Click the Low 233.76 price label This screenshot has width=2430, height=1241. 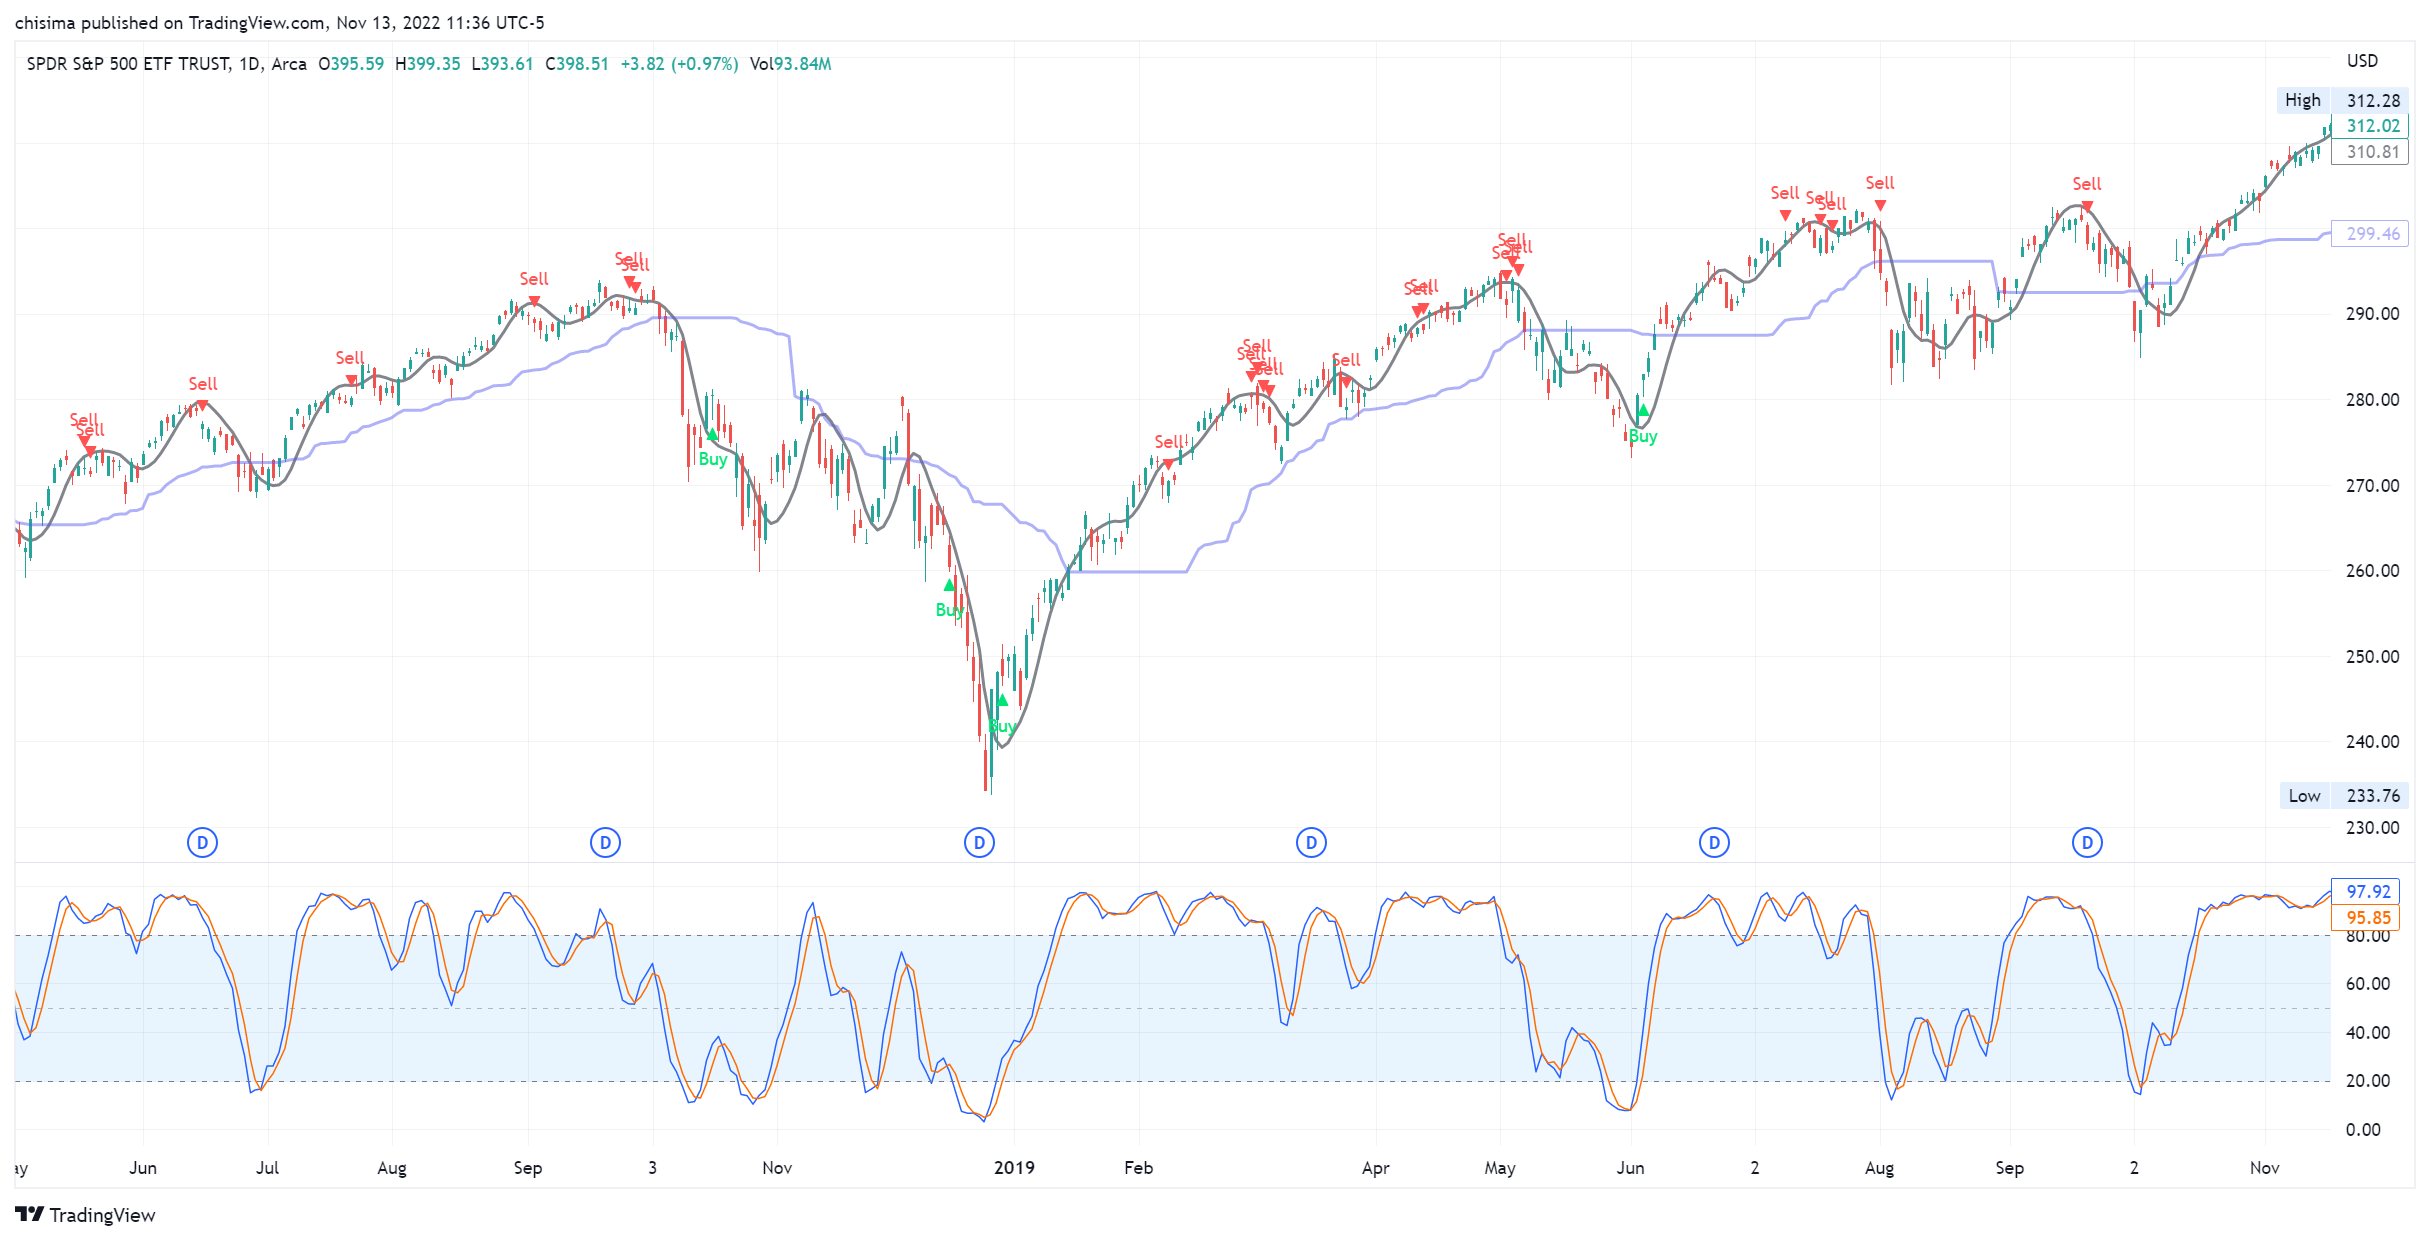pyautogui.click(x=2343, y=796)
